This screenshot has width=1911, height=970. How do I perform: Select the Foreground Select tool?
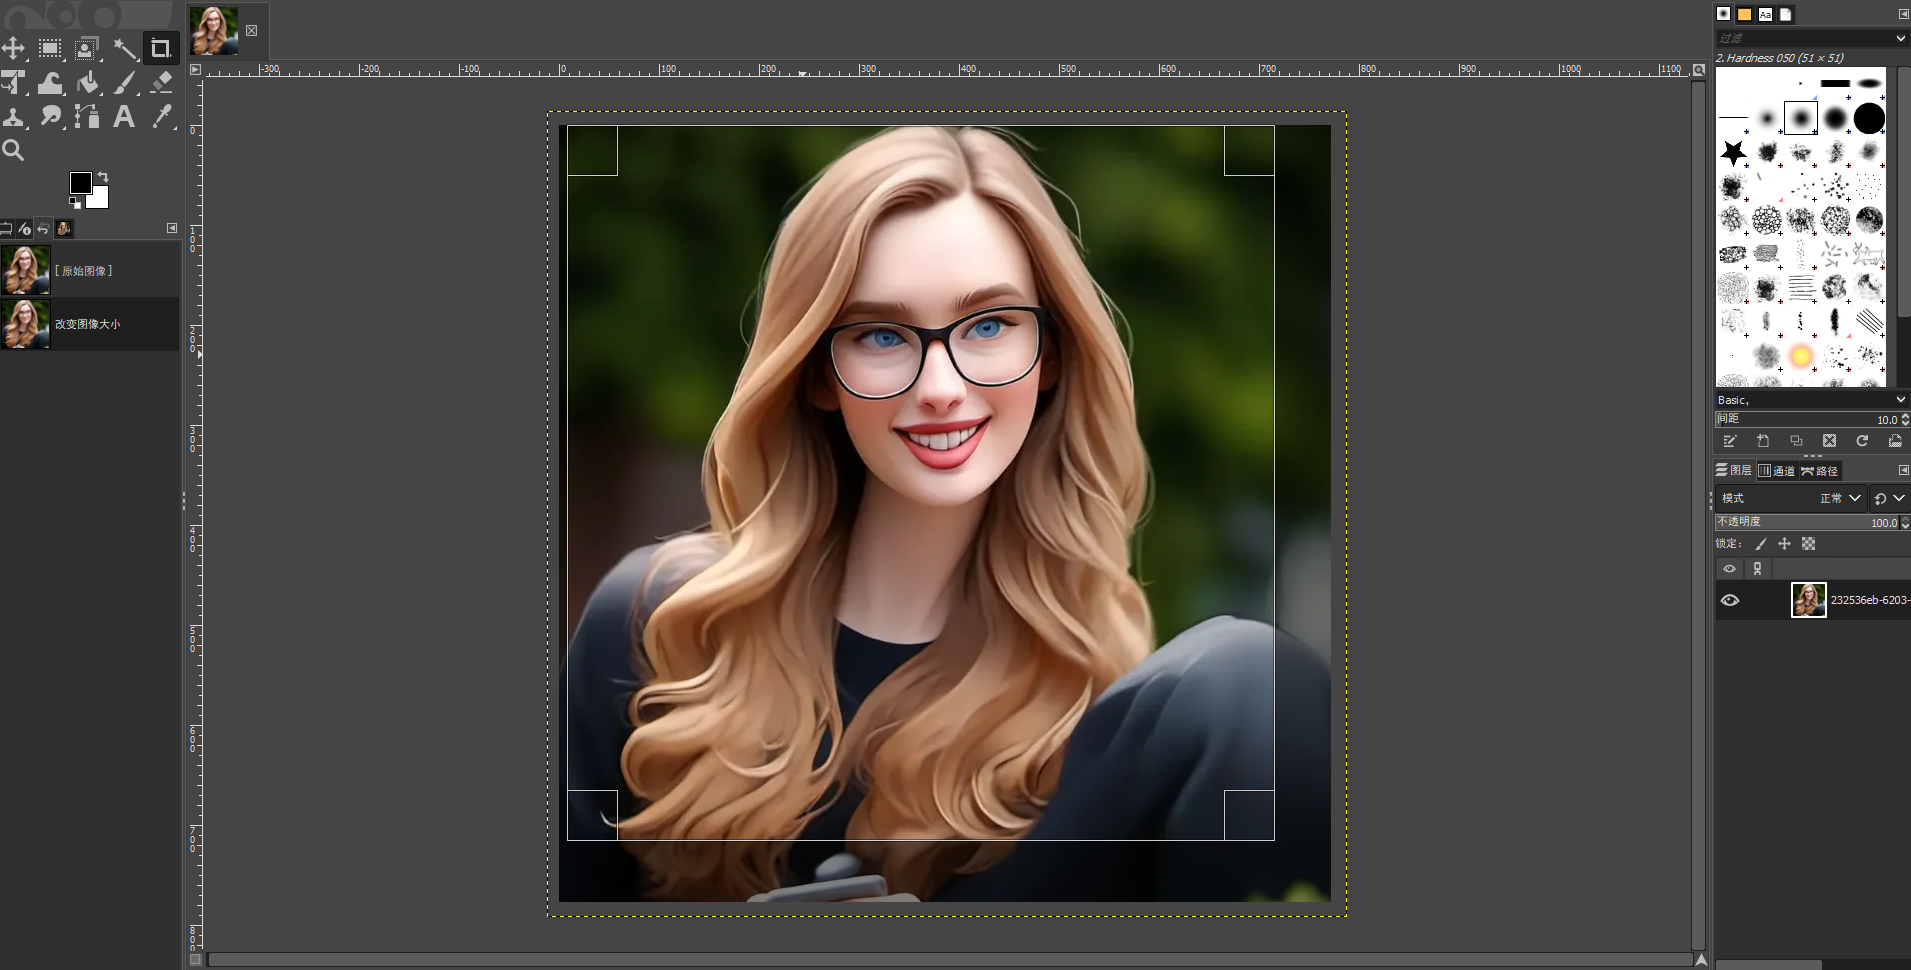pos(87,48)
